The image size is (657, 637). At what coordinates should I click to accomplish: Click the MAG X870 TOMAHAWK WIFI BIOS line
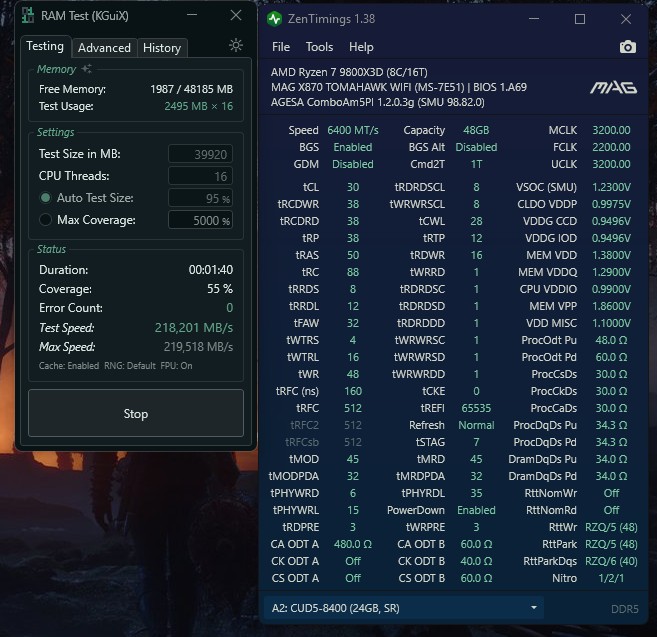coord(399,87)
